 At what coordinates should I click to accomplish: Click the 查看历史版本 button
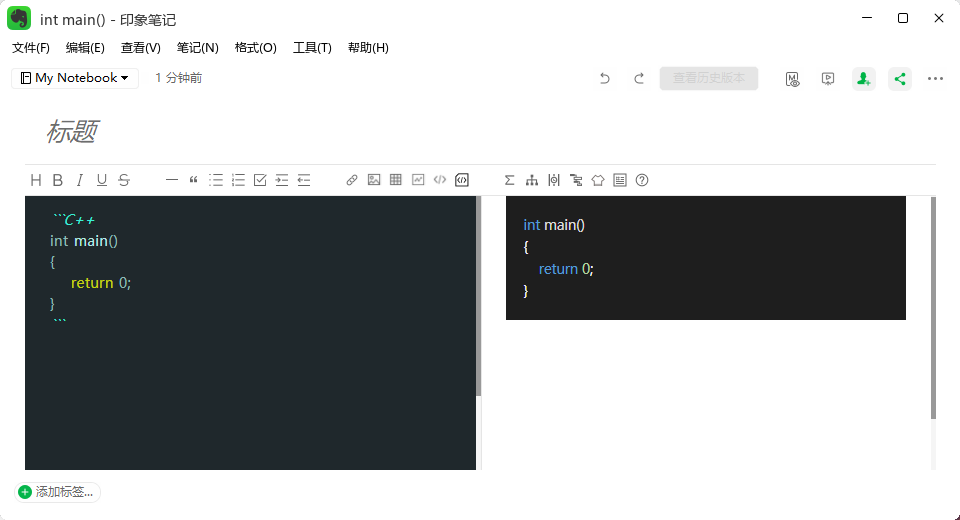709,78
